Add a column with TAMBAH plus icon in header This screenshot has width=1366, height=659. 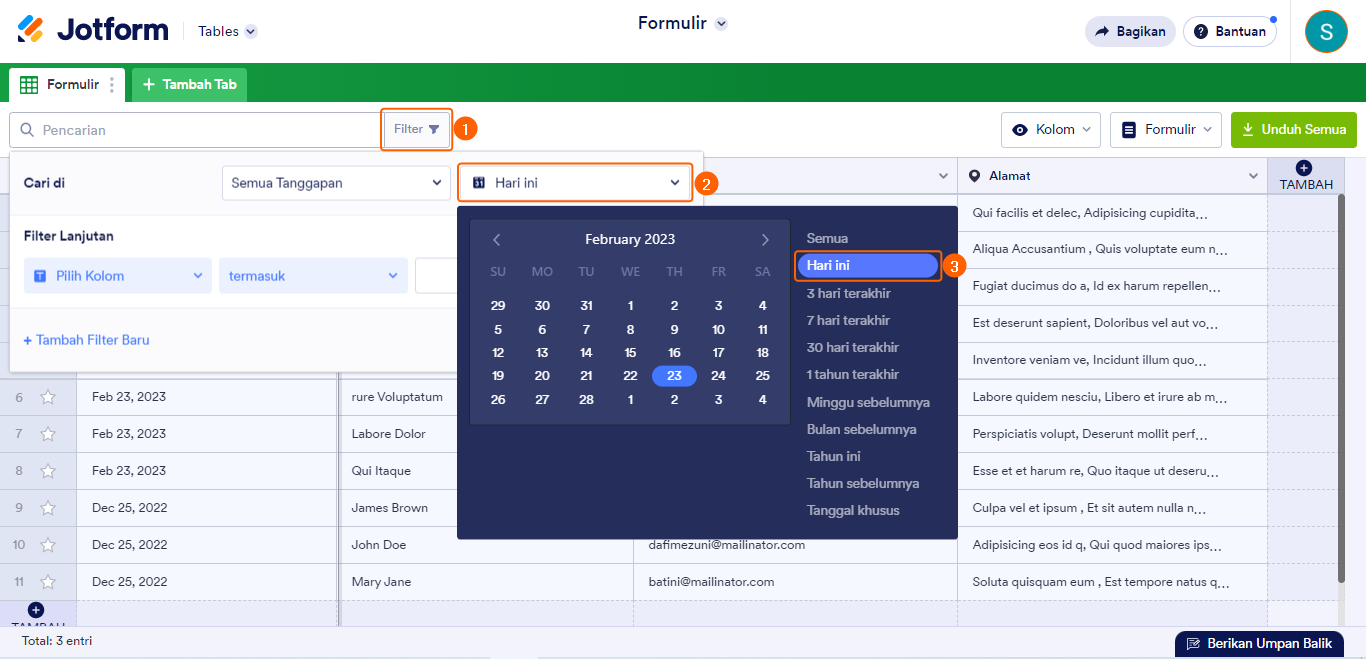(1304, 168)
